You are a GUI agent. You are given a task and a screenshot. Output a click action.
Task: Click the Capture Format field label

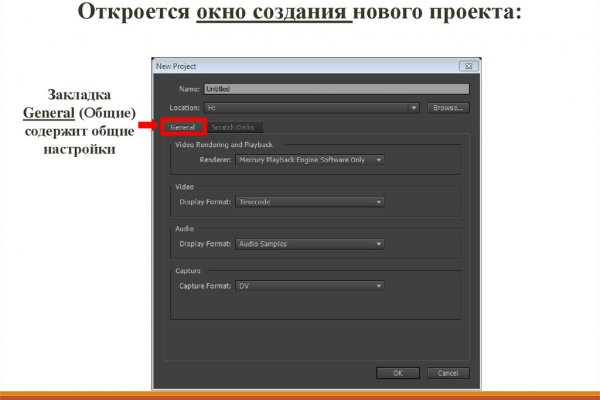204,286
